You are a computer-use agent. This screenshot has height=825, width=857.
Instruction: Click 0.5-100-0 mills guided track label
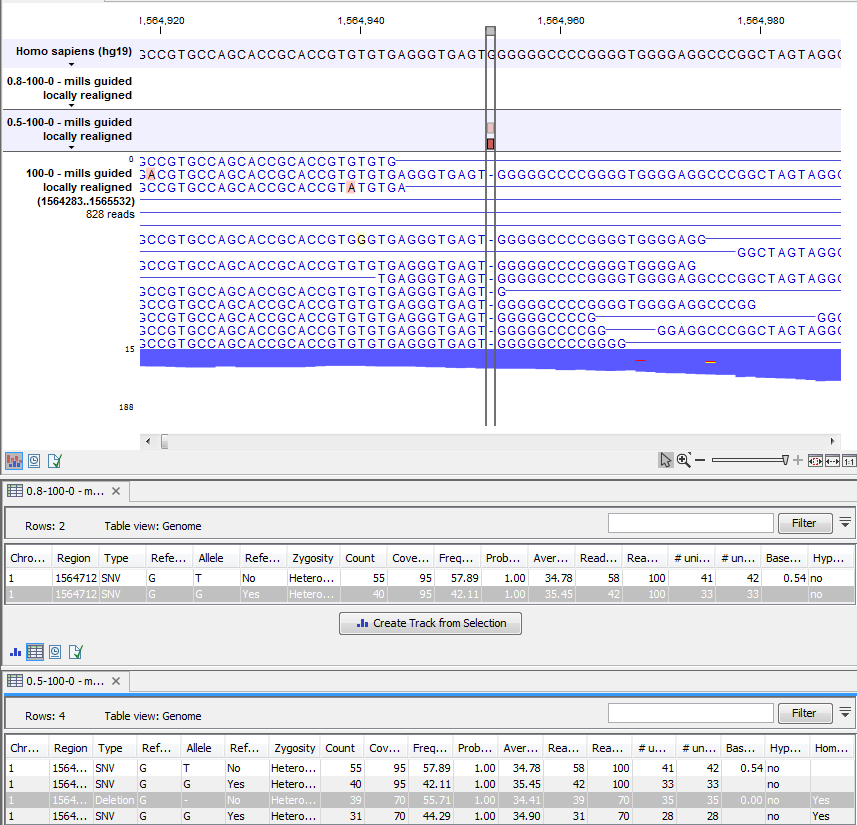tap(69, 129)
